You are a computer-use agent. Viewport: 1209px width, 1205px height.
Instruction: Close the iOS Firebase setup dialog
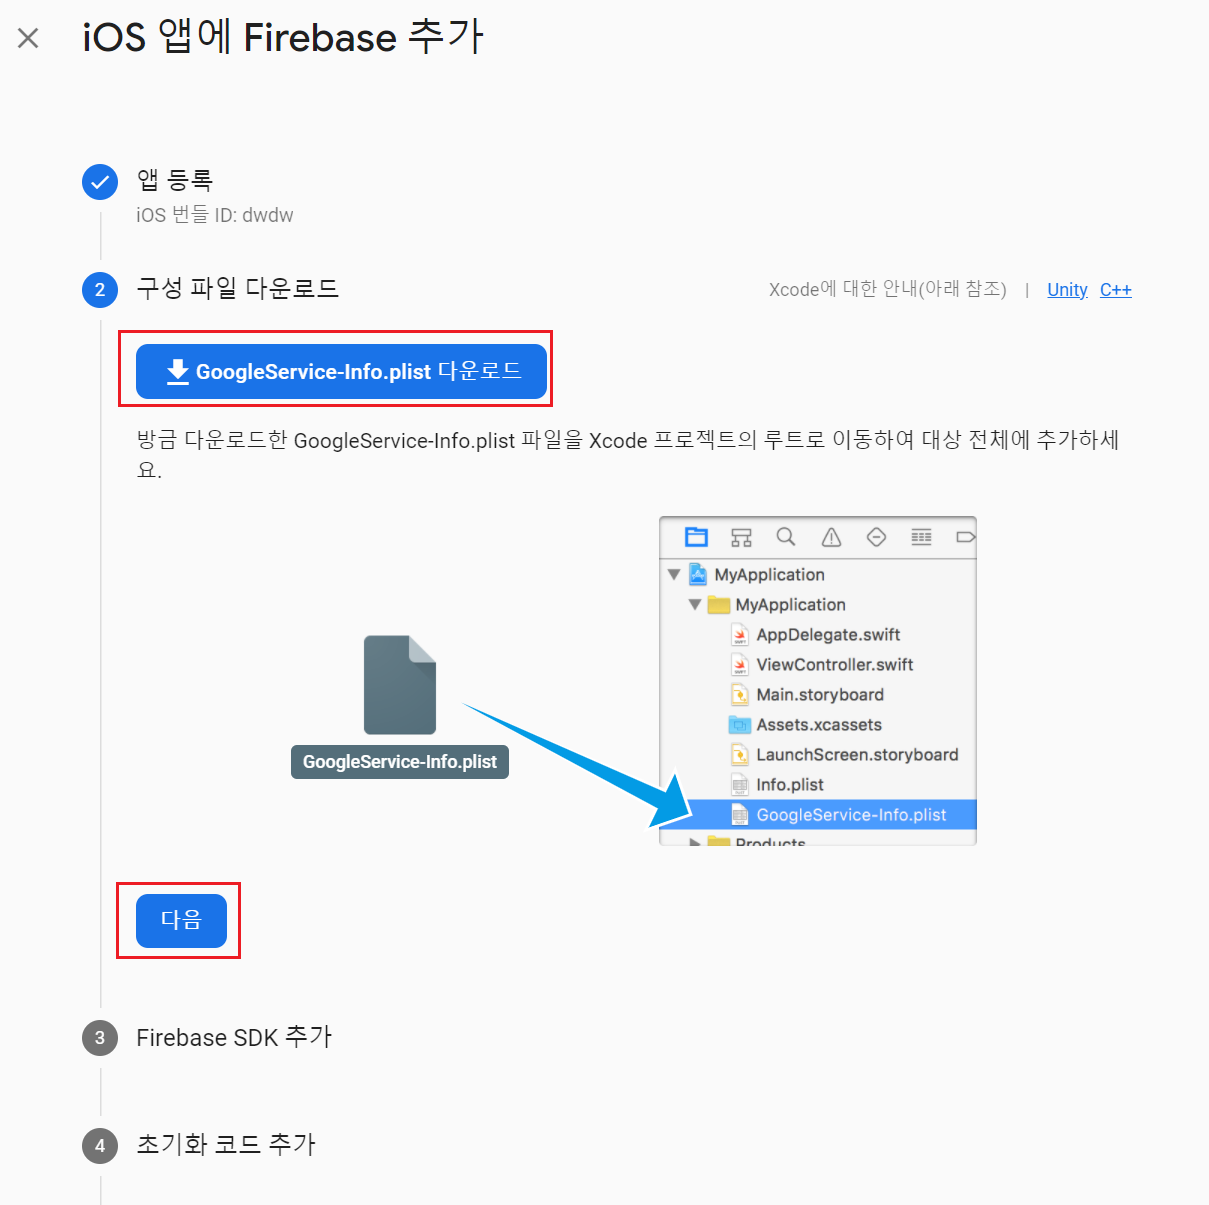[x=28, y=38]
